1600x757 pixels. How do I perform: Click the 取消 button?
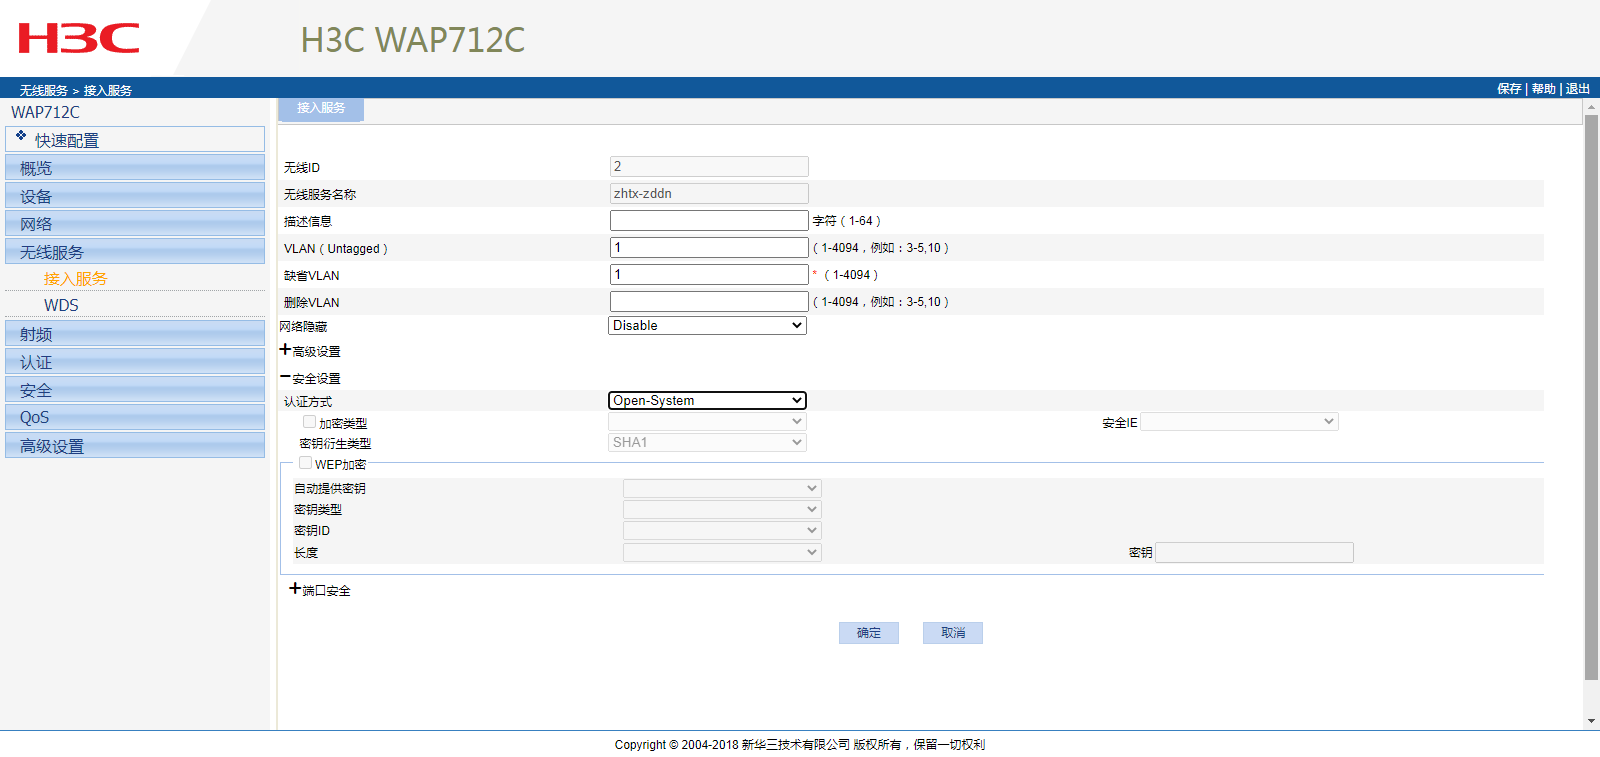tap(953, 633)
